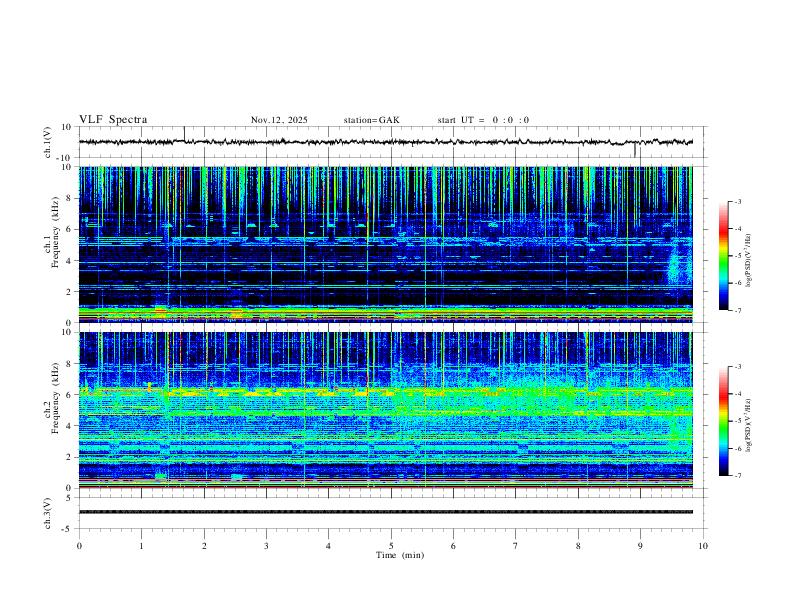This screenshot has width=792, height=612.
Task: Click time-axis tick label '0'
Action: pos(79,546)
